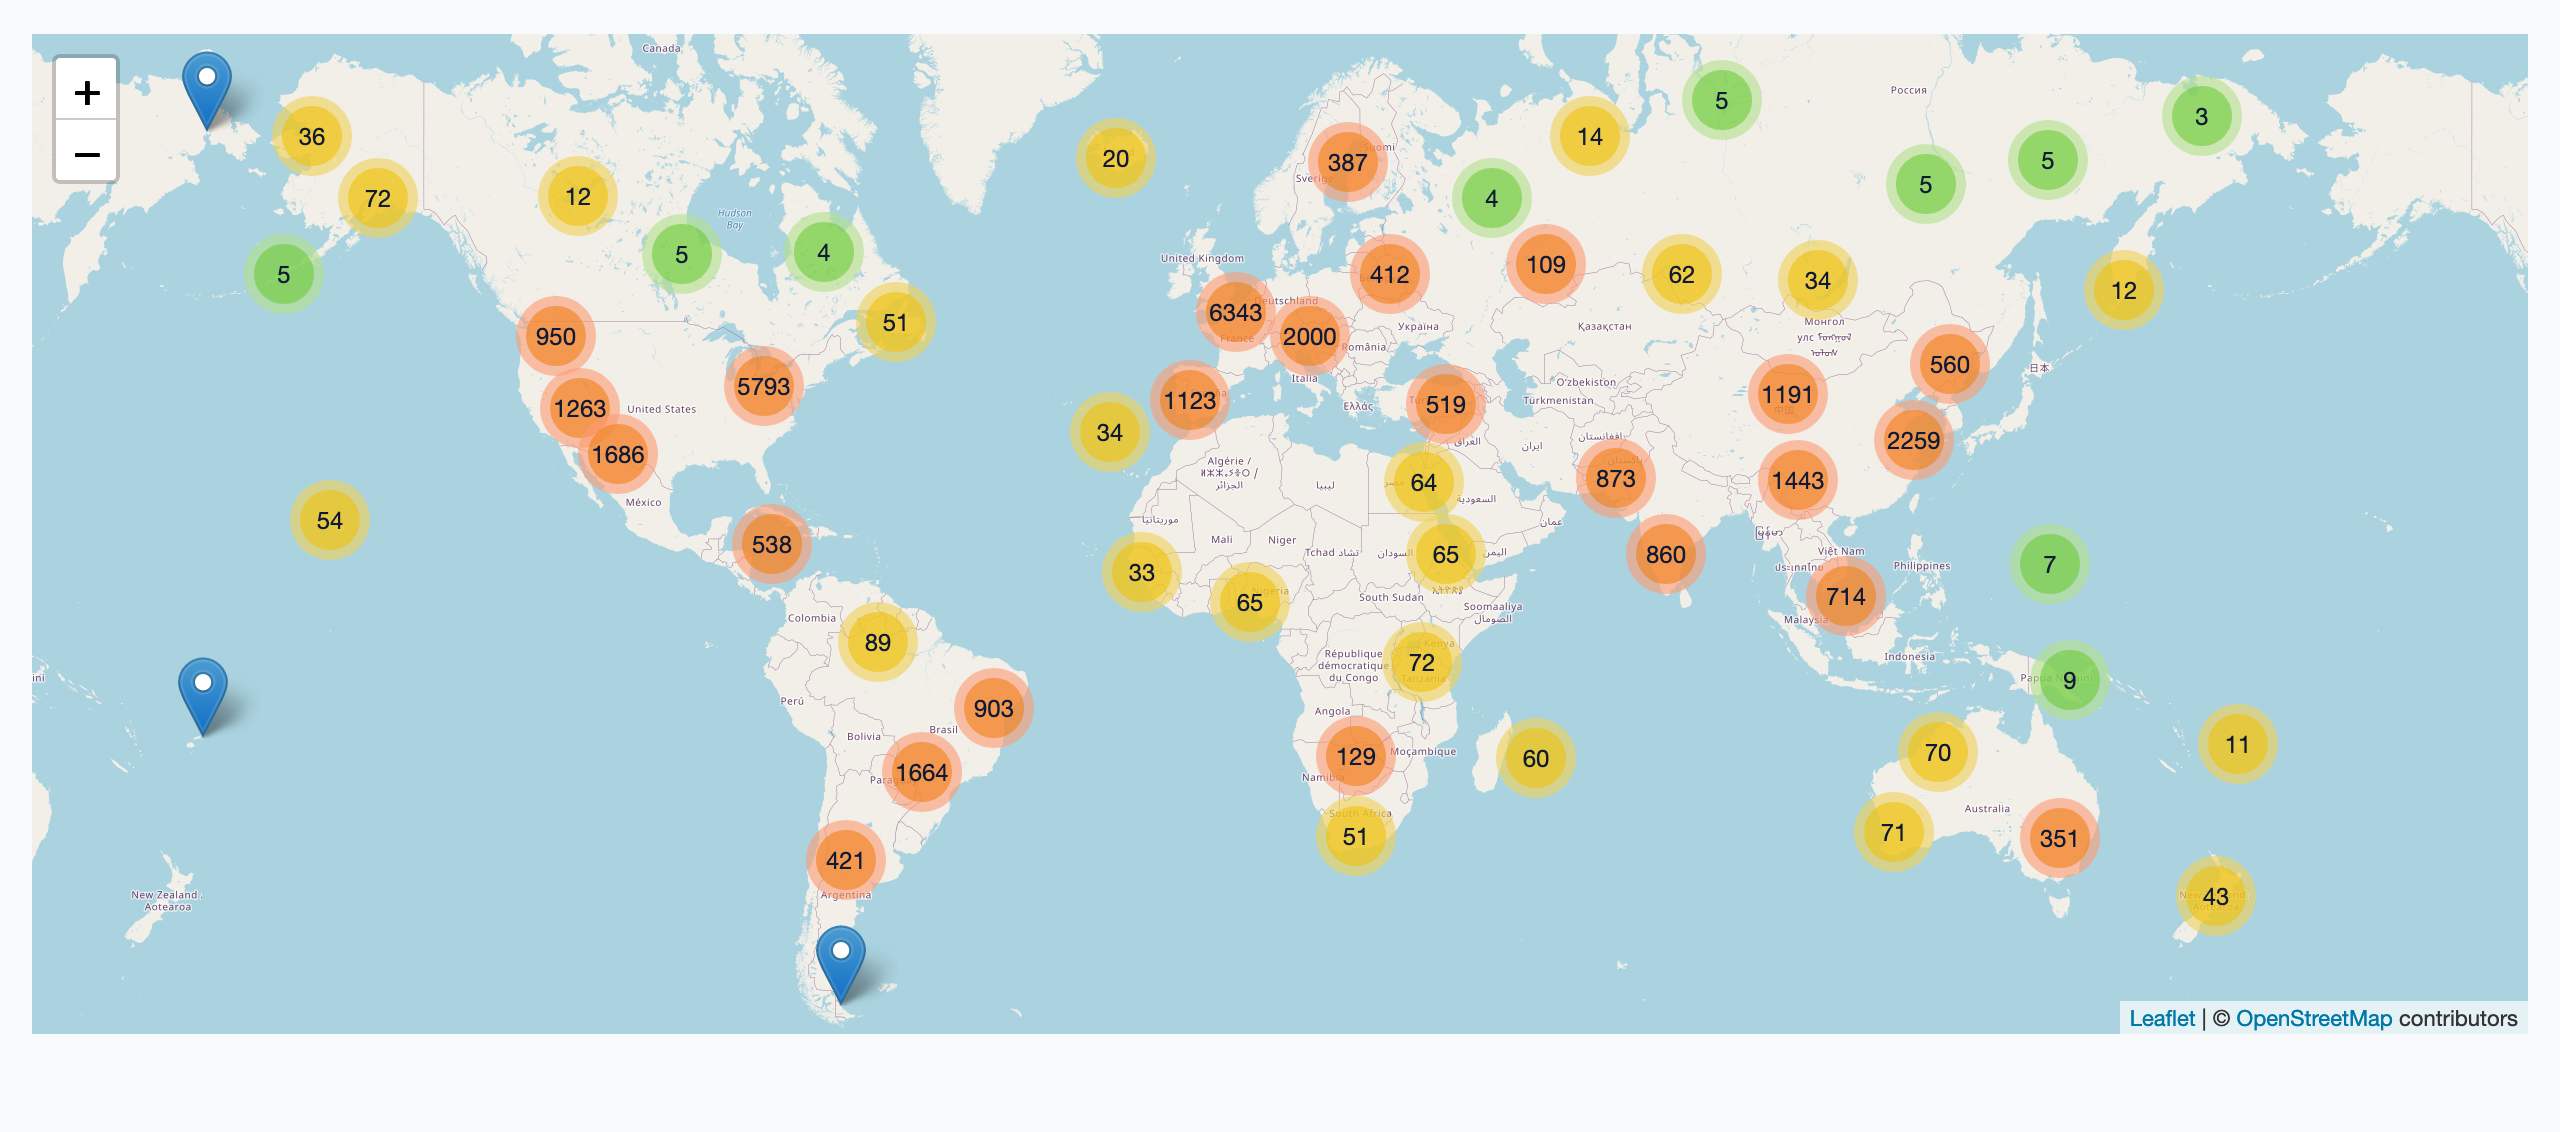Click the zoom out minus button
Screen dimensions: 2560x1132
coord(87,154)
